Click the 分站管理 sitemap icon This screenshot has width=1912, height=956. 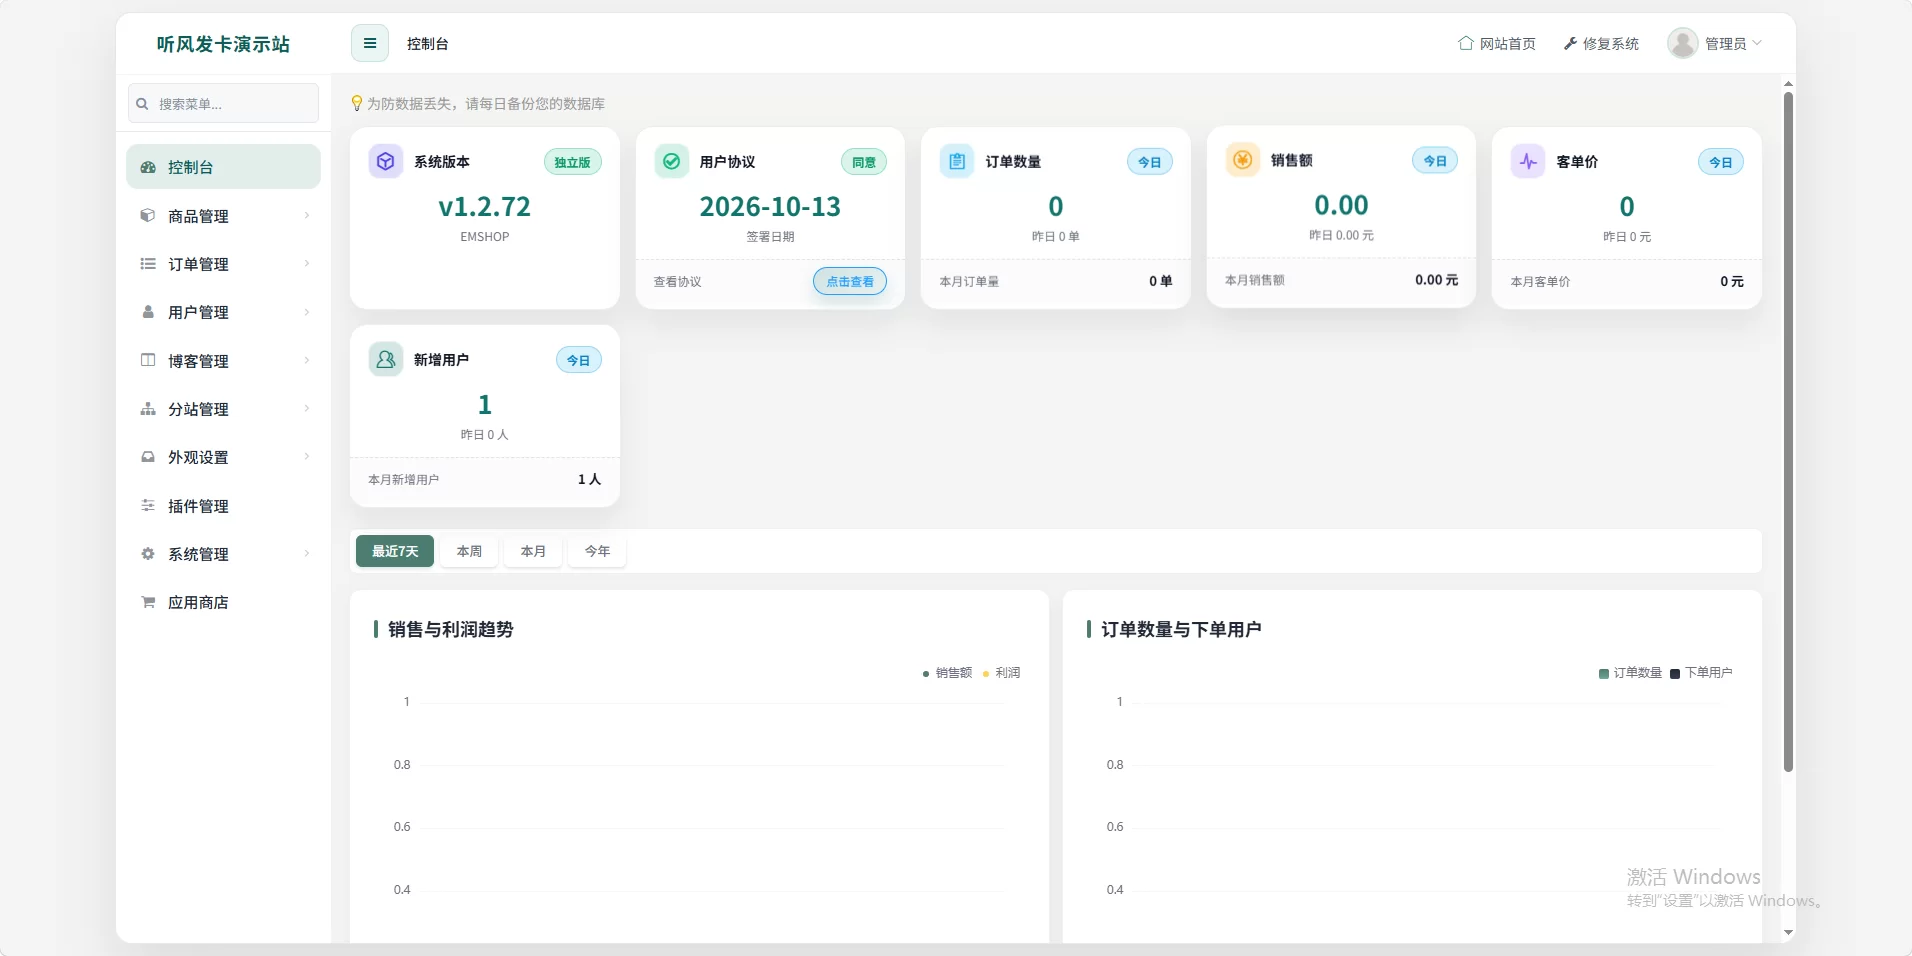click(148, 409)
